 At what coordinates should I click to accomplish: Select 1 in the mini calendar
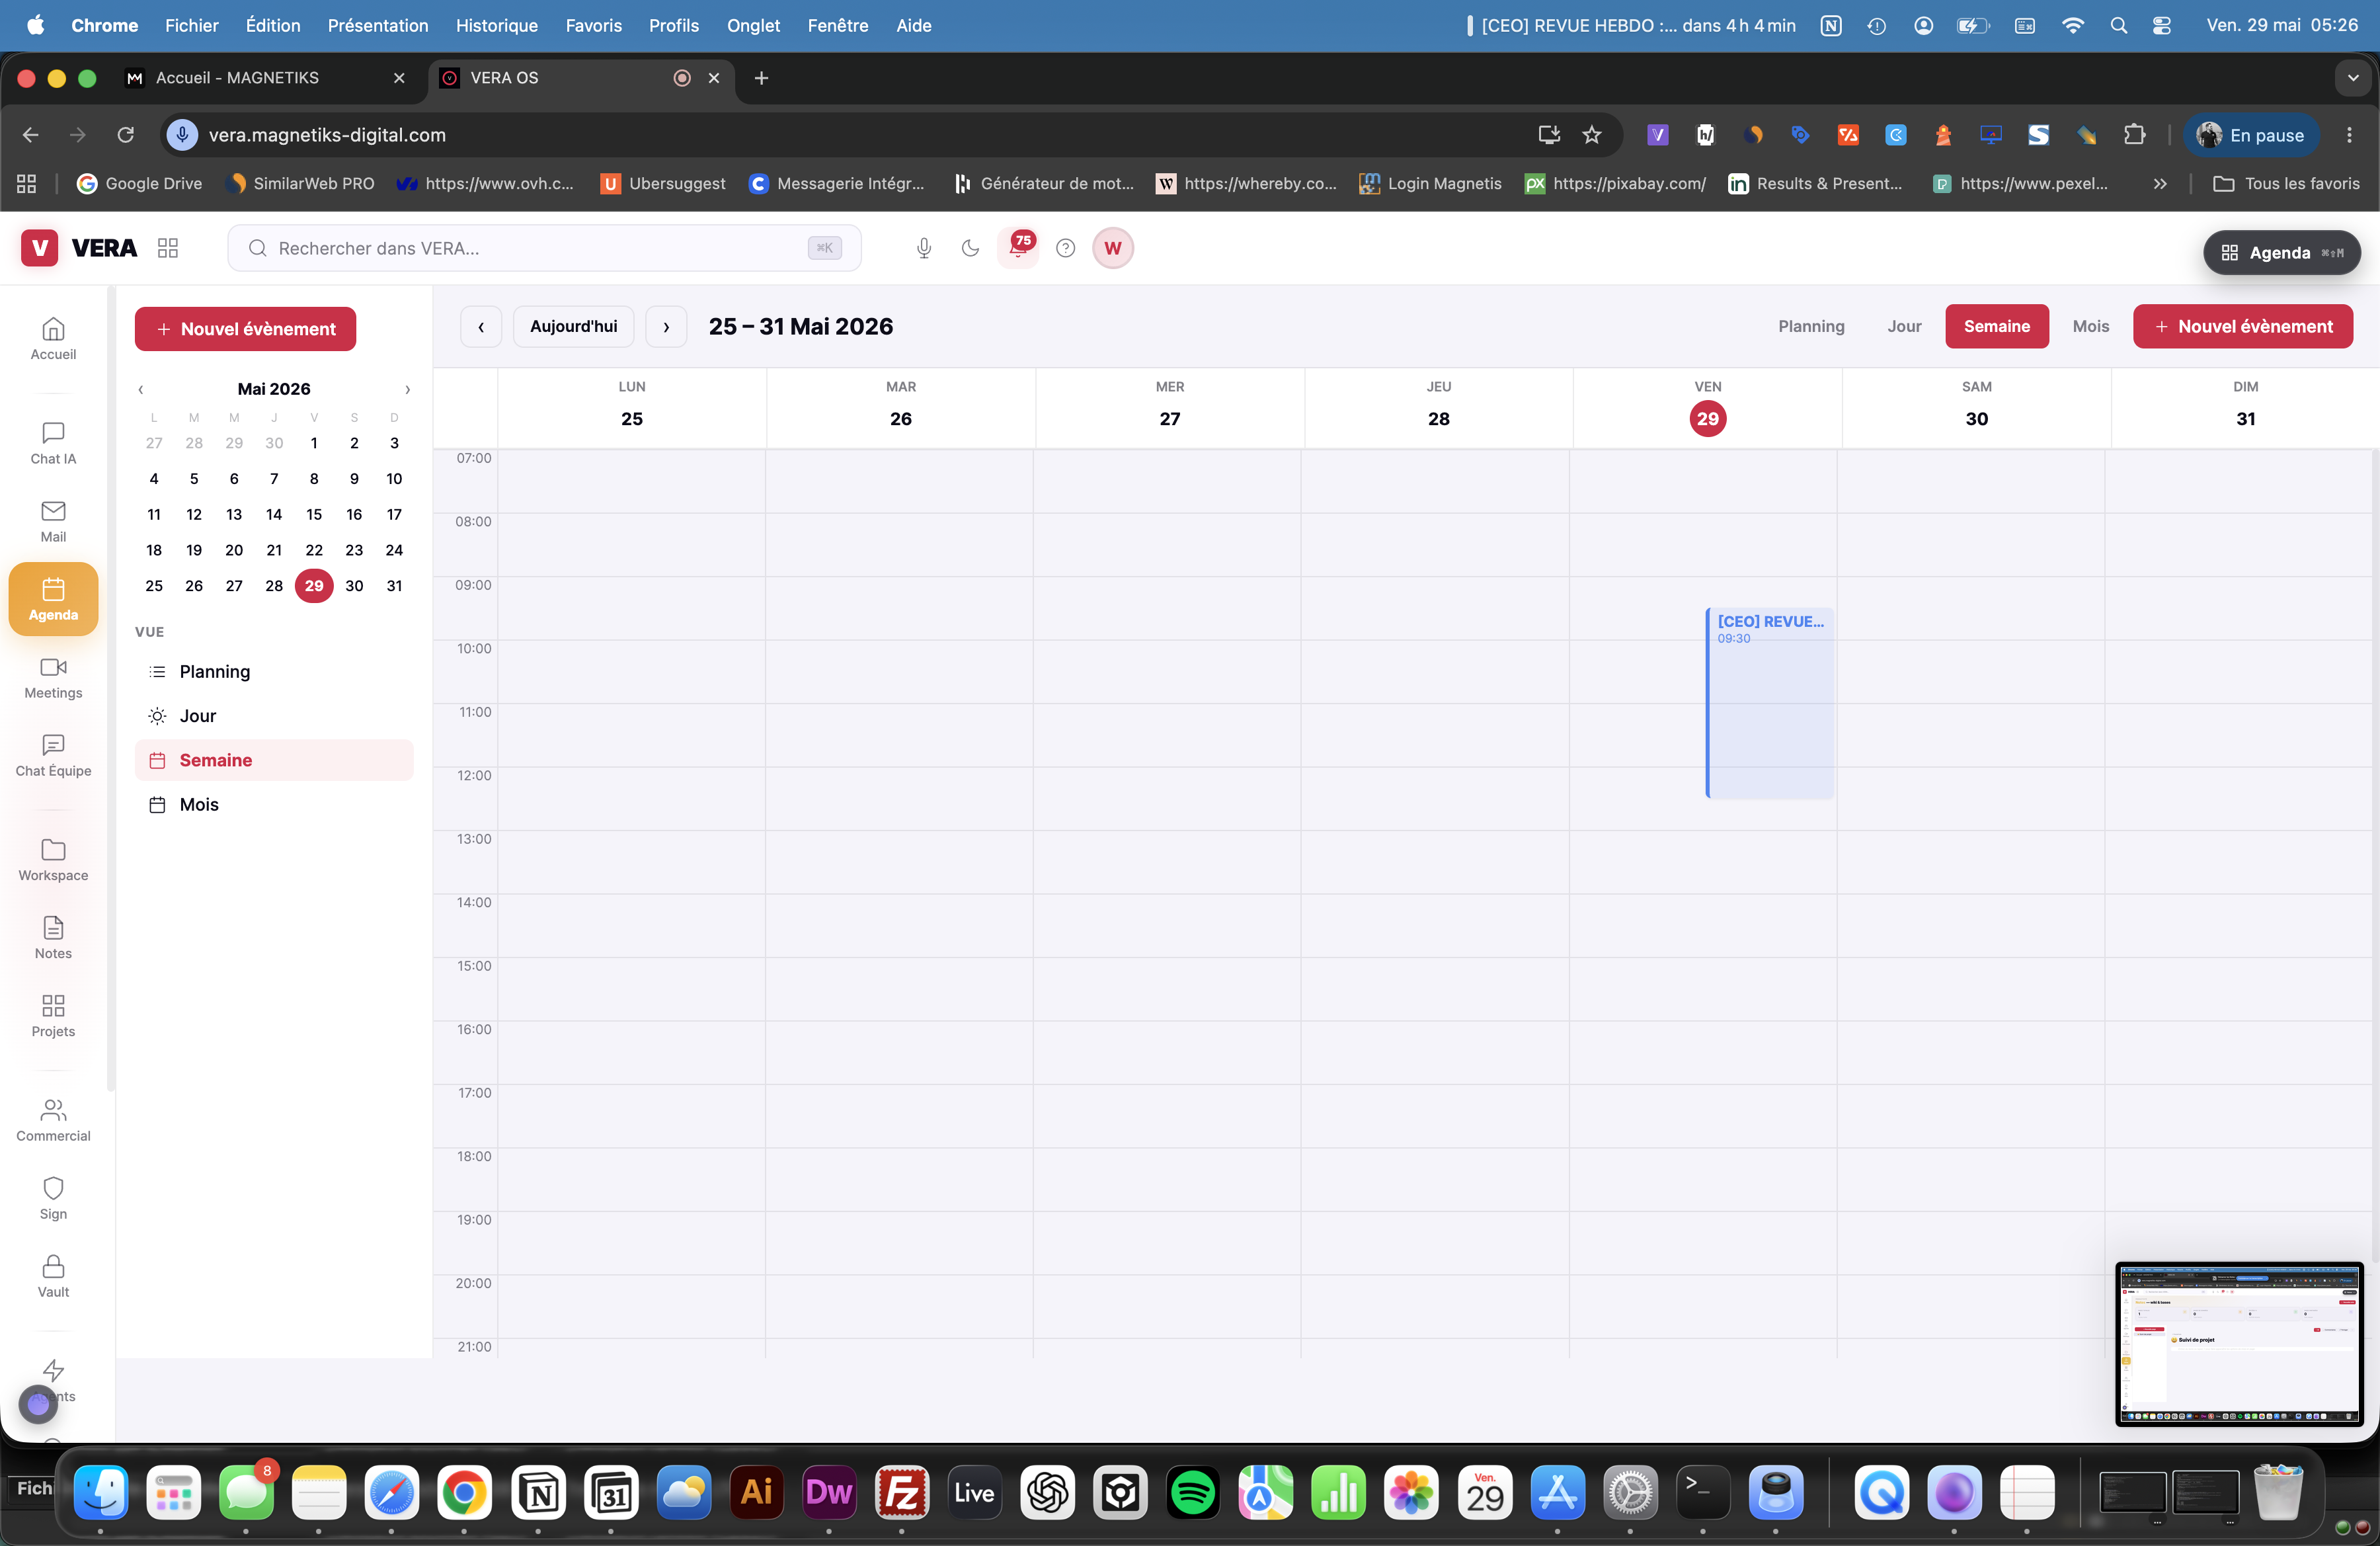pyautogui.click(x=314, y=443)
